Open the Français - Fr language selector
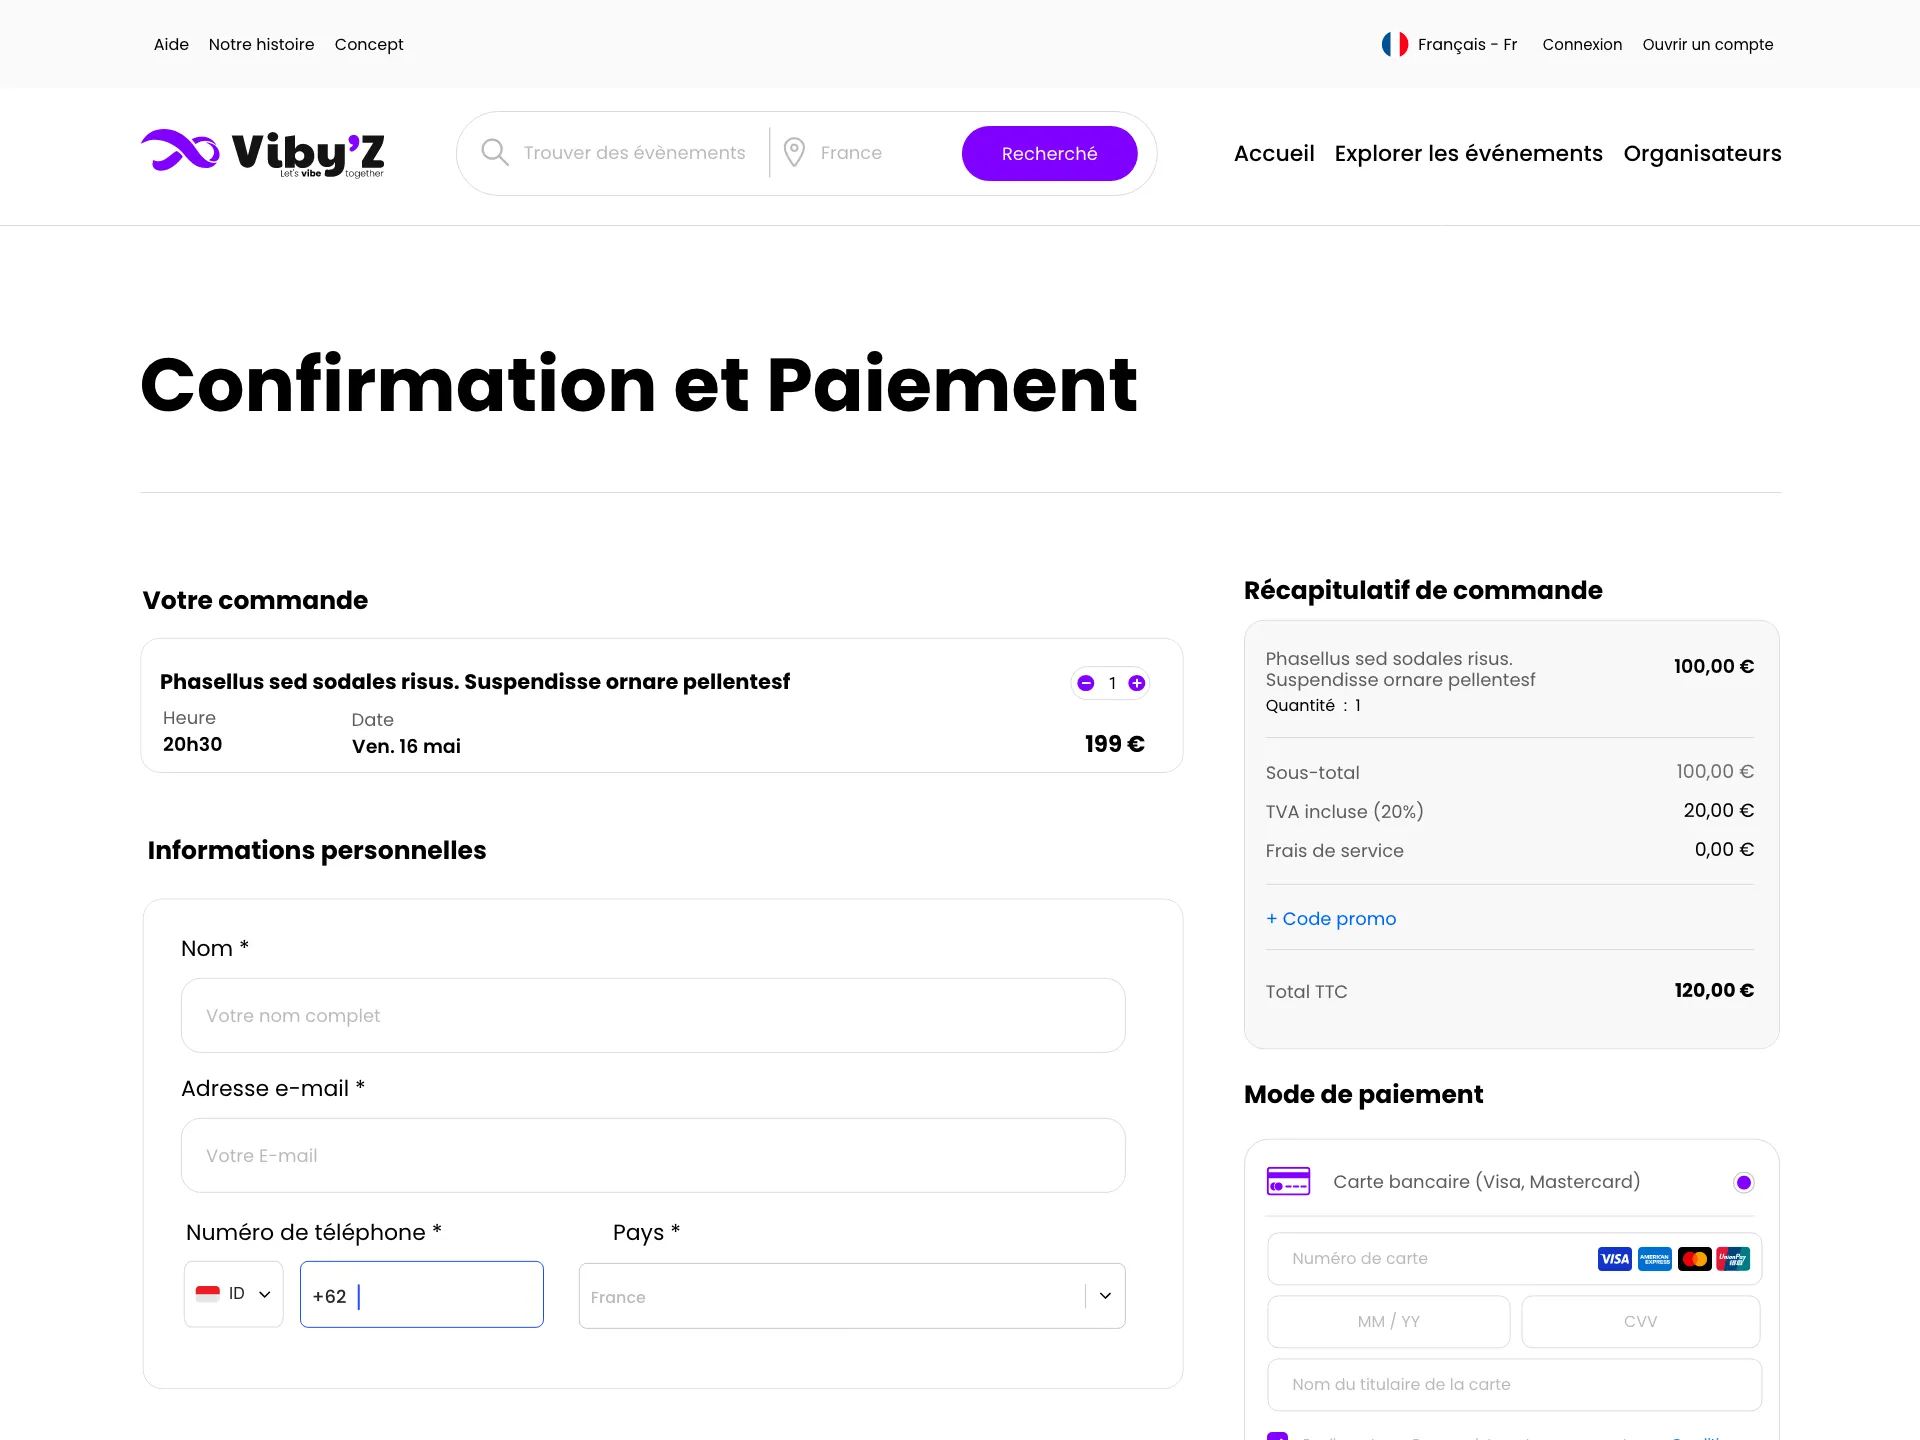 [x=1449, y=44]
